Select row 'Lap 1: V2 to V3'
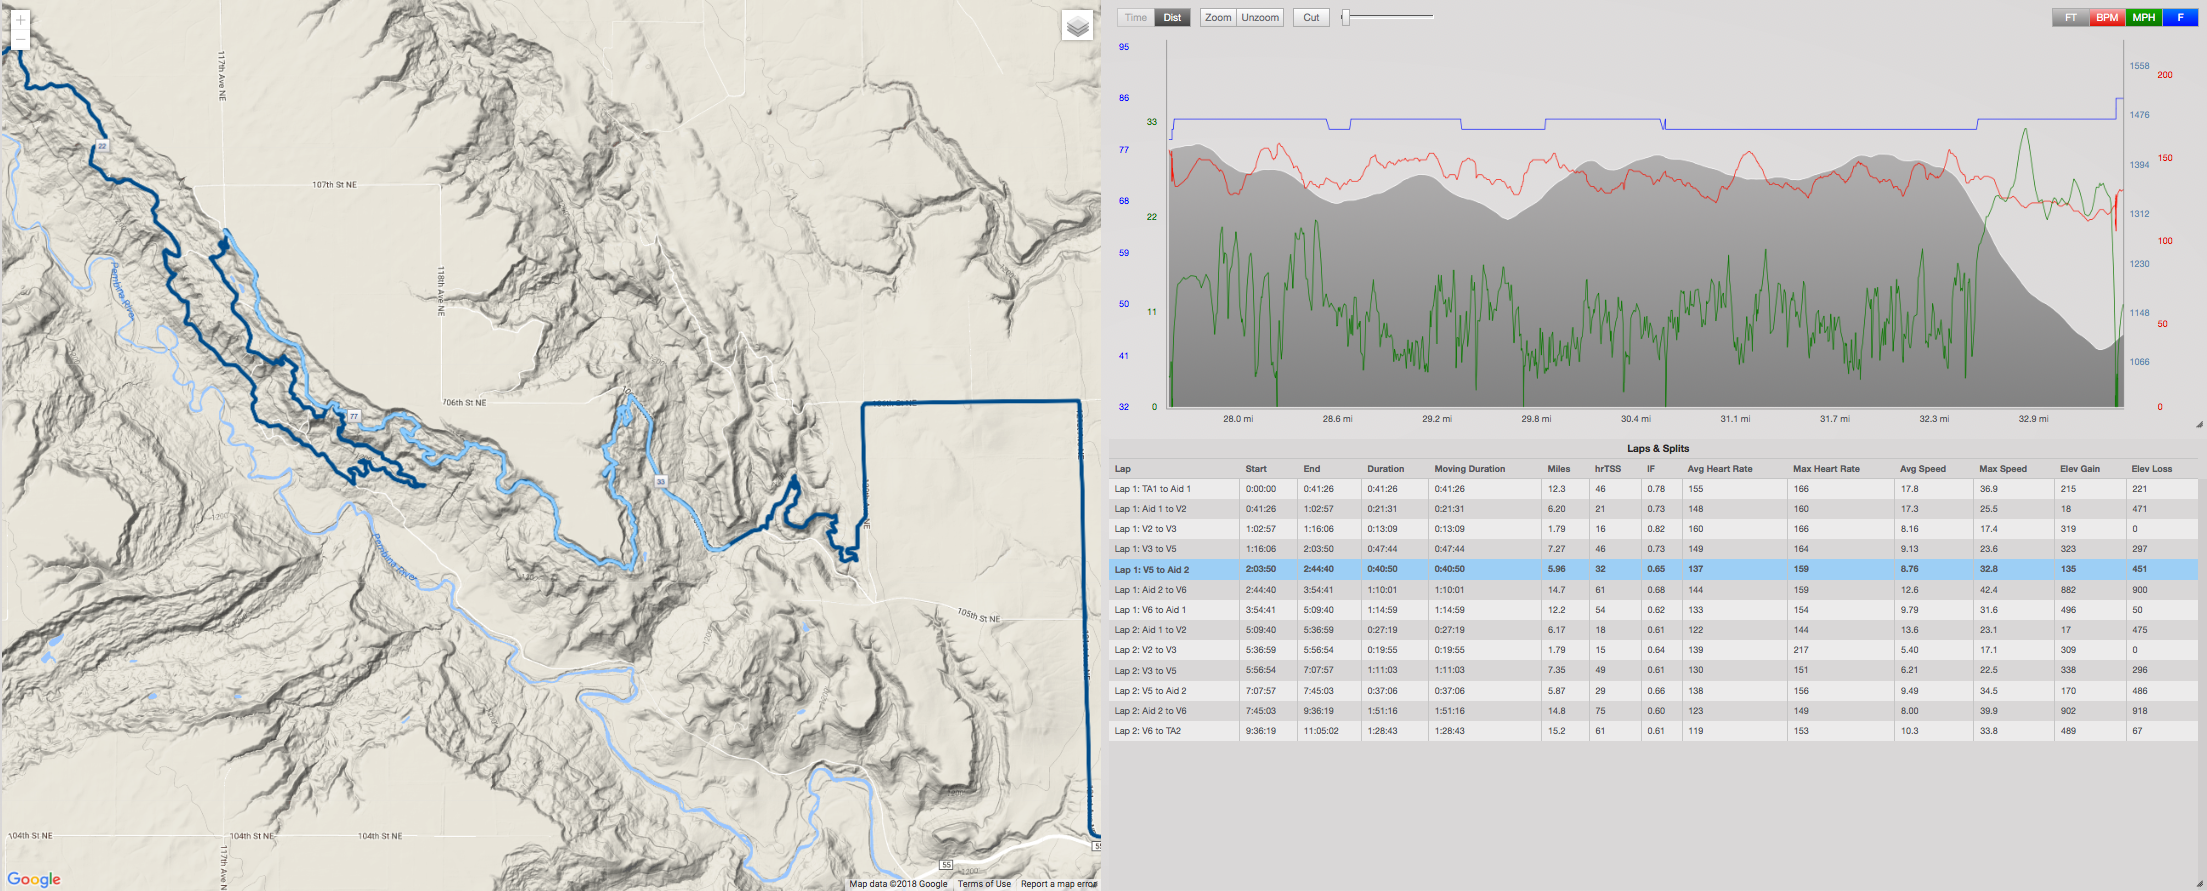Image resolution: width=2207 pixels, height=891 pixels. (x=1653, y=529)
